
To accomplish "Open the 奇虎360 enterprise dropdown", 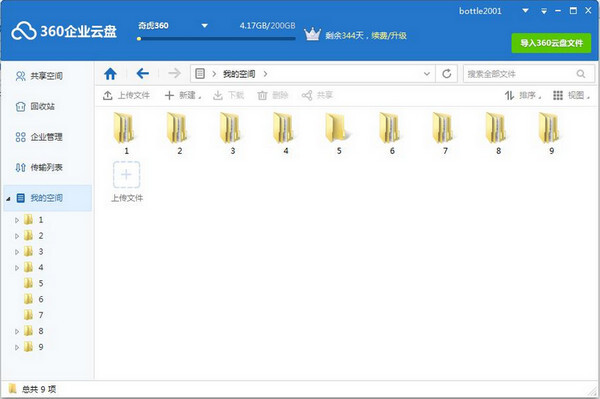I will [x=205, y=26].
